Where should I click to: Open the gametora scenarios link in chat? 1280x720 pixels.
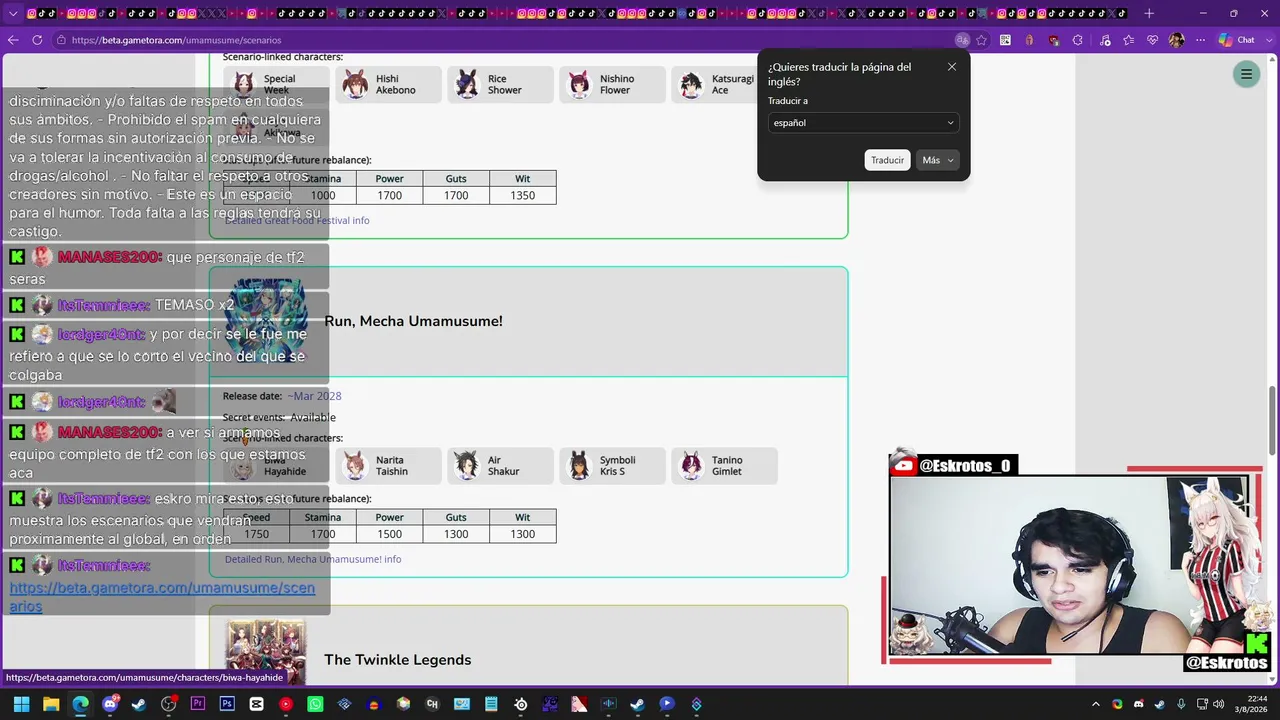pyautogui.click(x=162, y=597)
